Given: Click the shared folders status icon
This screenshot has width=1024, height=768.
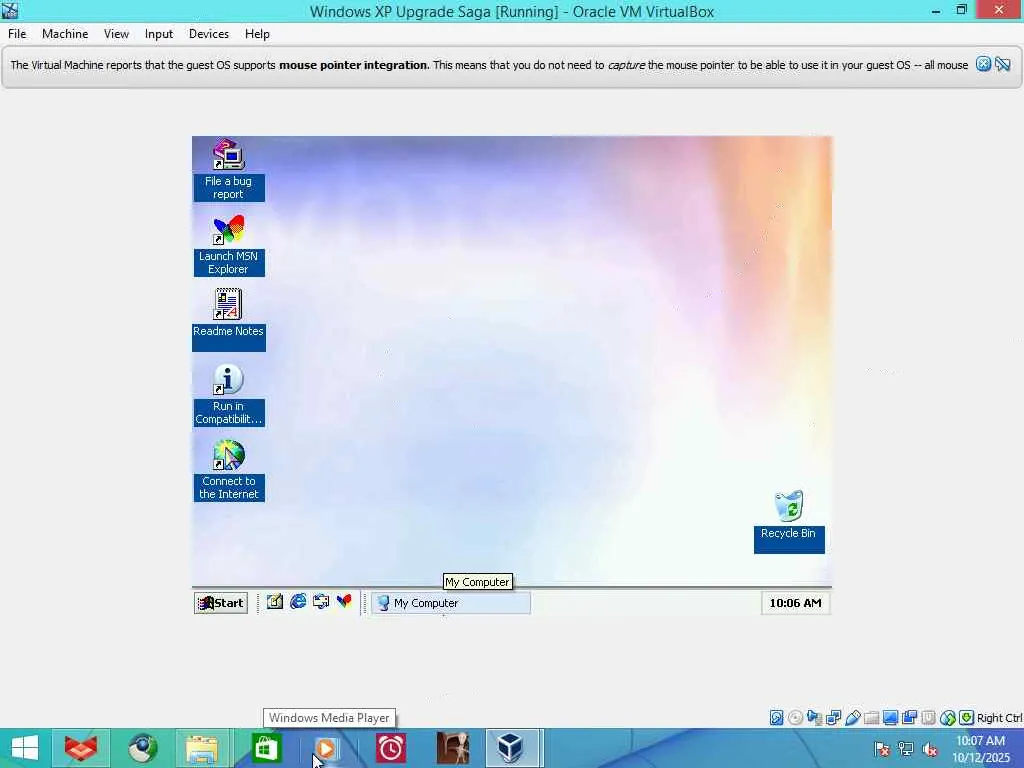Looking at the screenshot, I should 871,718.
